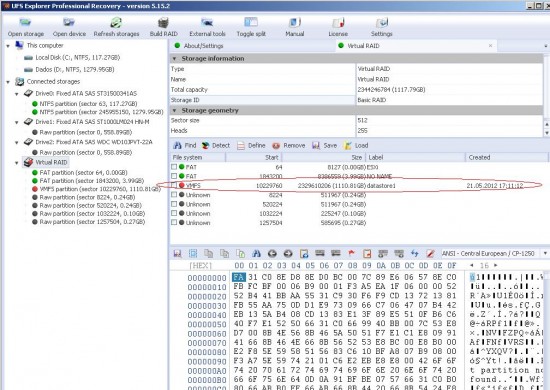Sort by the Label column header
This screenshot has width=550, height=390.
[x=415, y=157]
